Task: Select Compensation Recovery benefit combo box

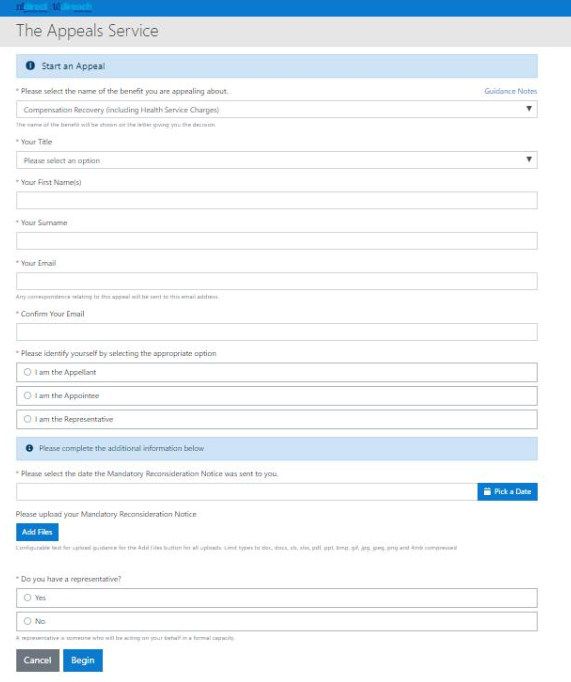Action: [x=277, y=109]
